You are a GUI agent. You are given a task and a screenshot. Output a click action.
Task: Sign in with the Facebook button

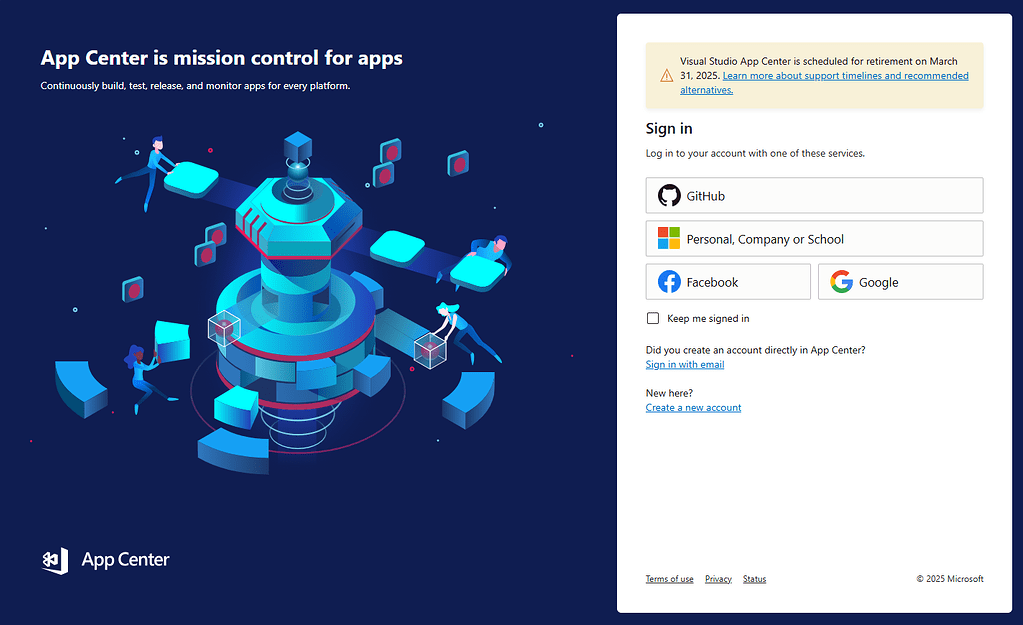728,282
